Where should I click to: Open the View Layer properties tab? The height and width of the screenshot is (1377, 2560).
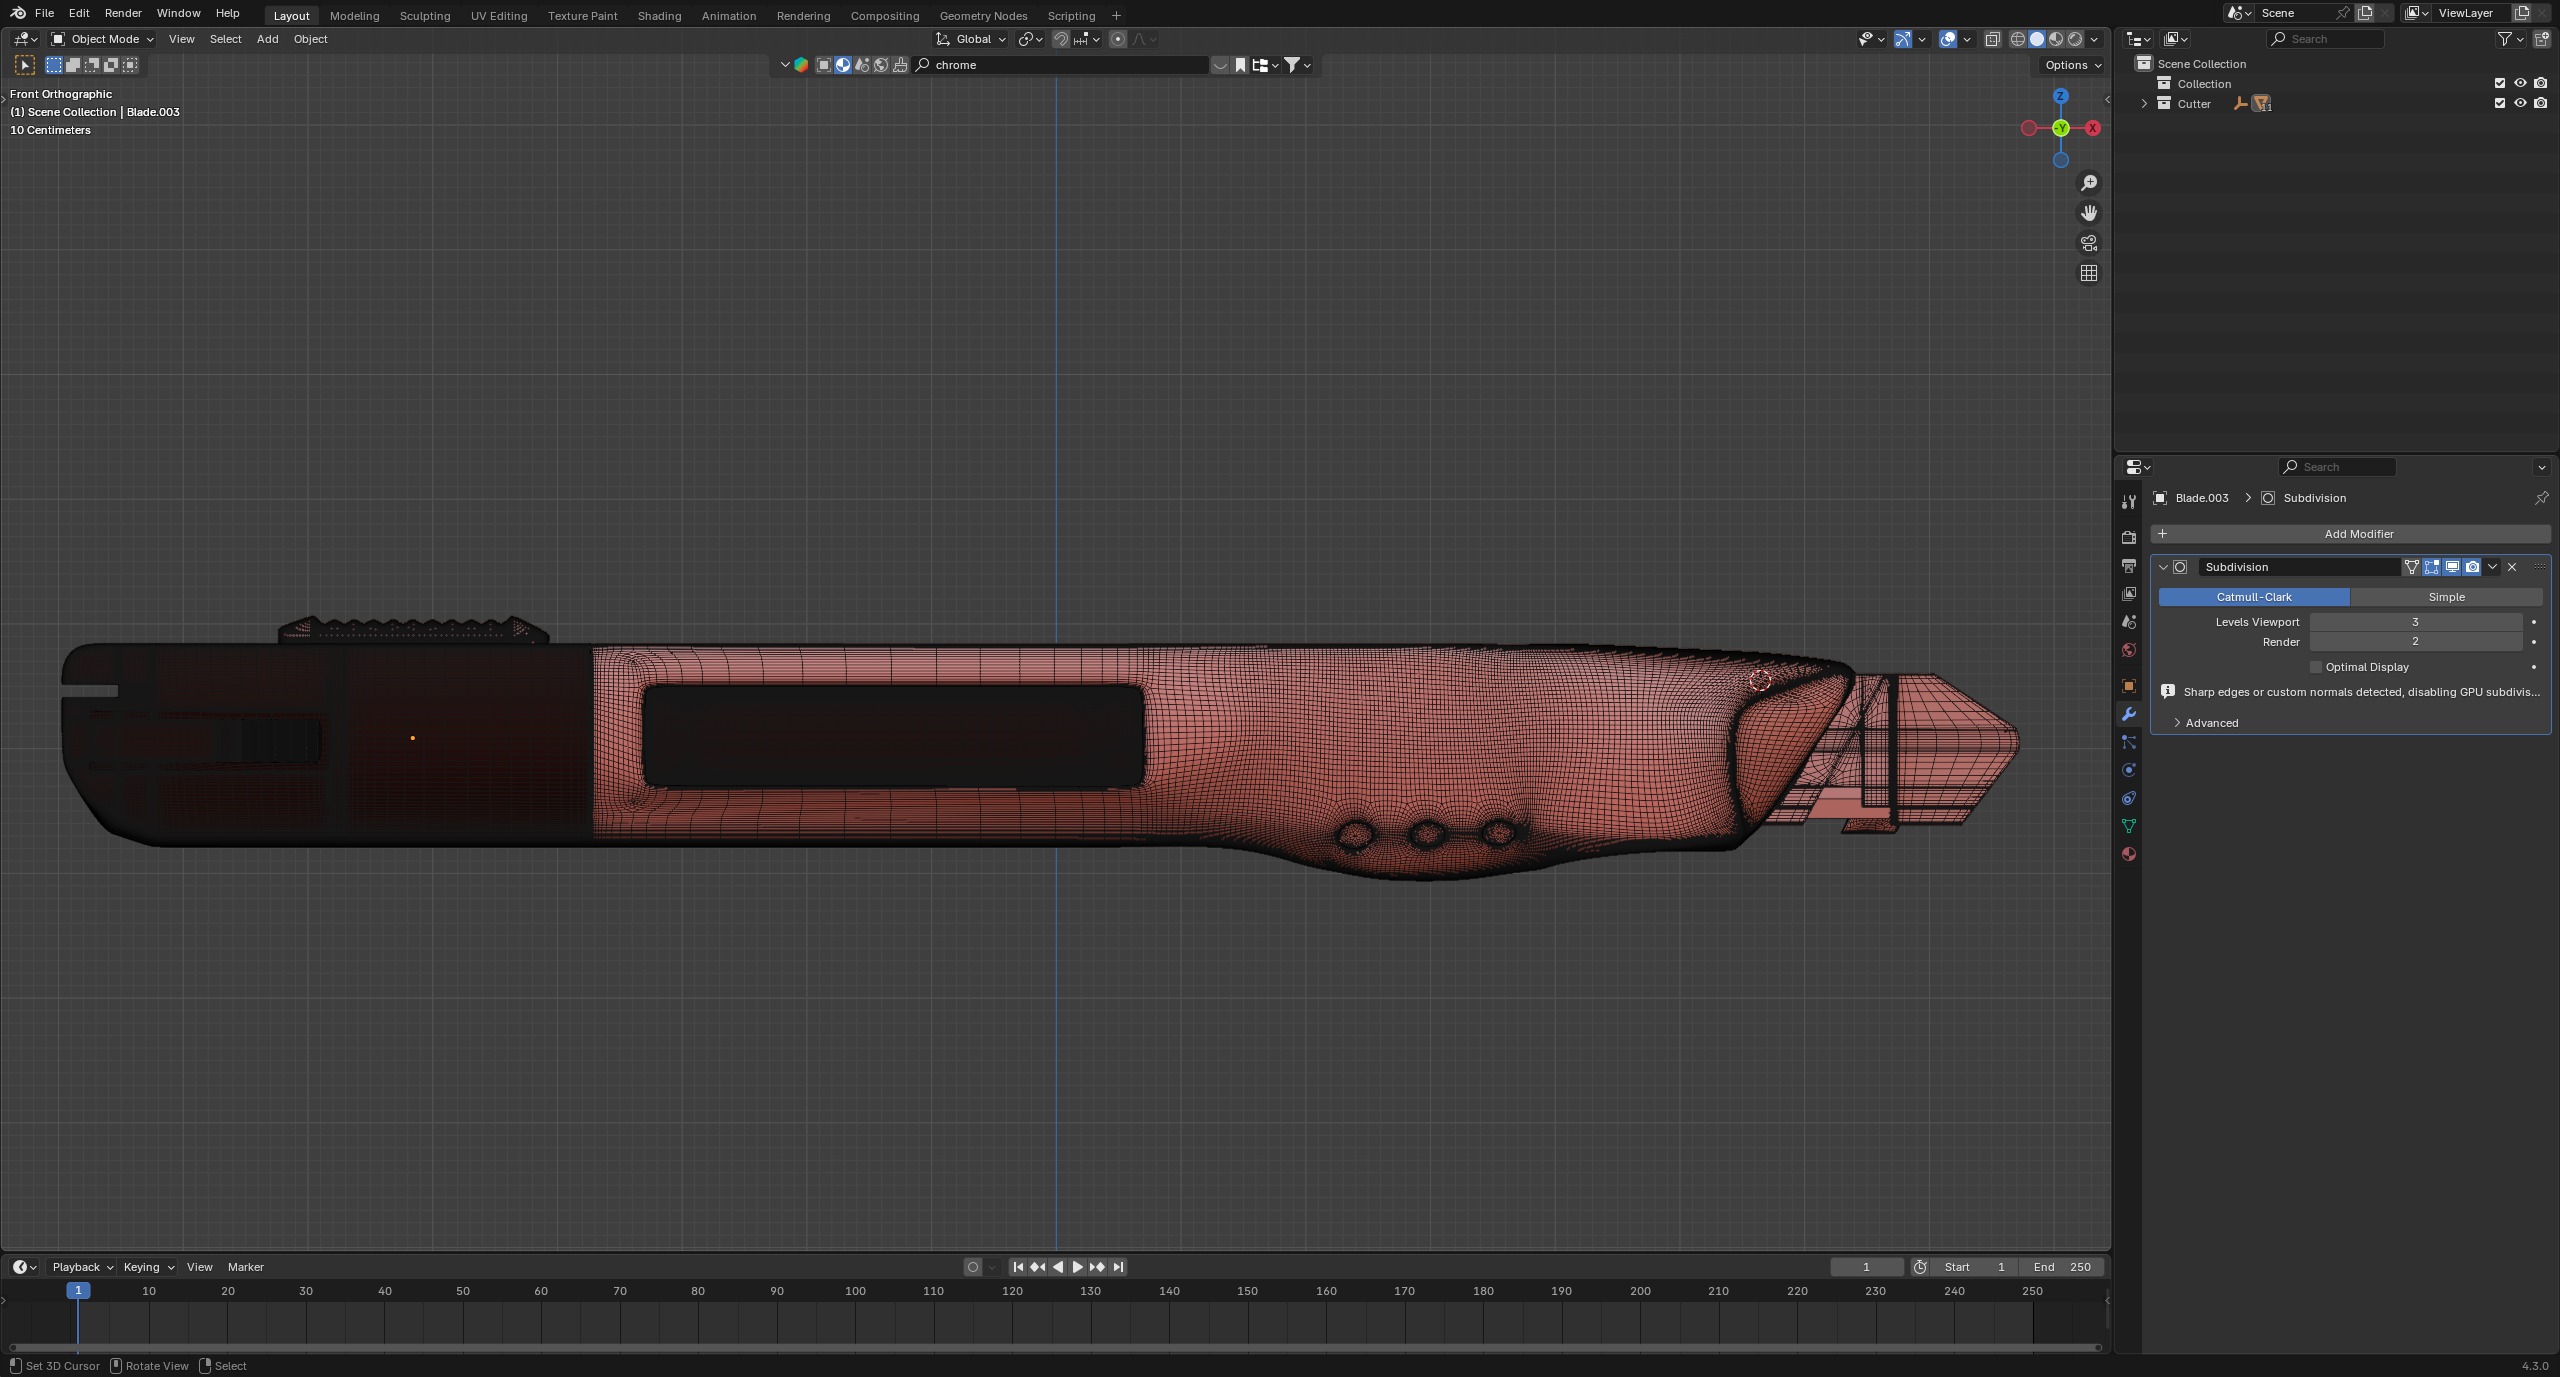2128,594
